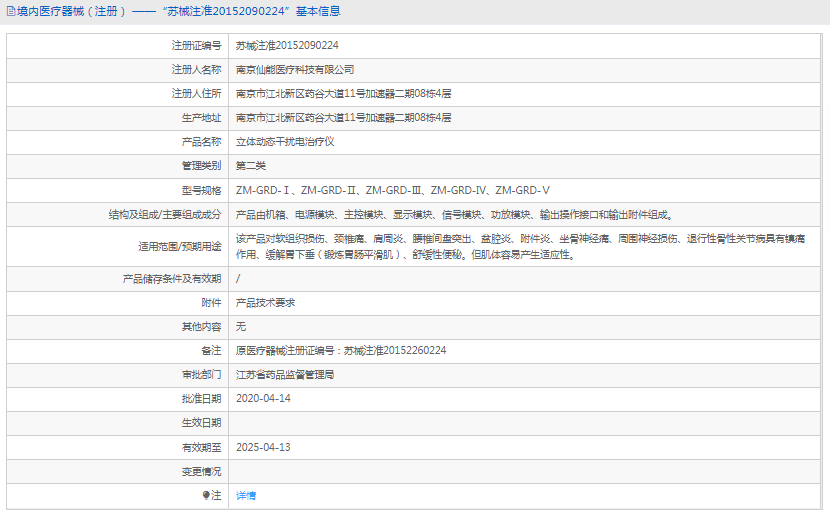
Task: Click the 批准日期 field label
Action: point(201,399)
